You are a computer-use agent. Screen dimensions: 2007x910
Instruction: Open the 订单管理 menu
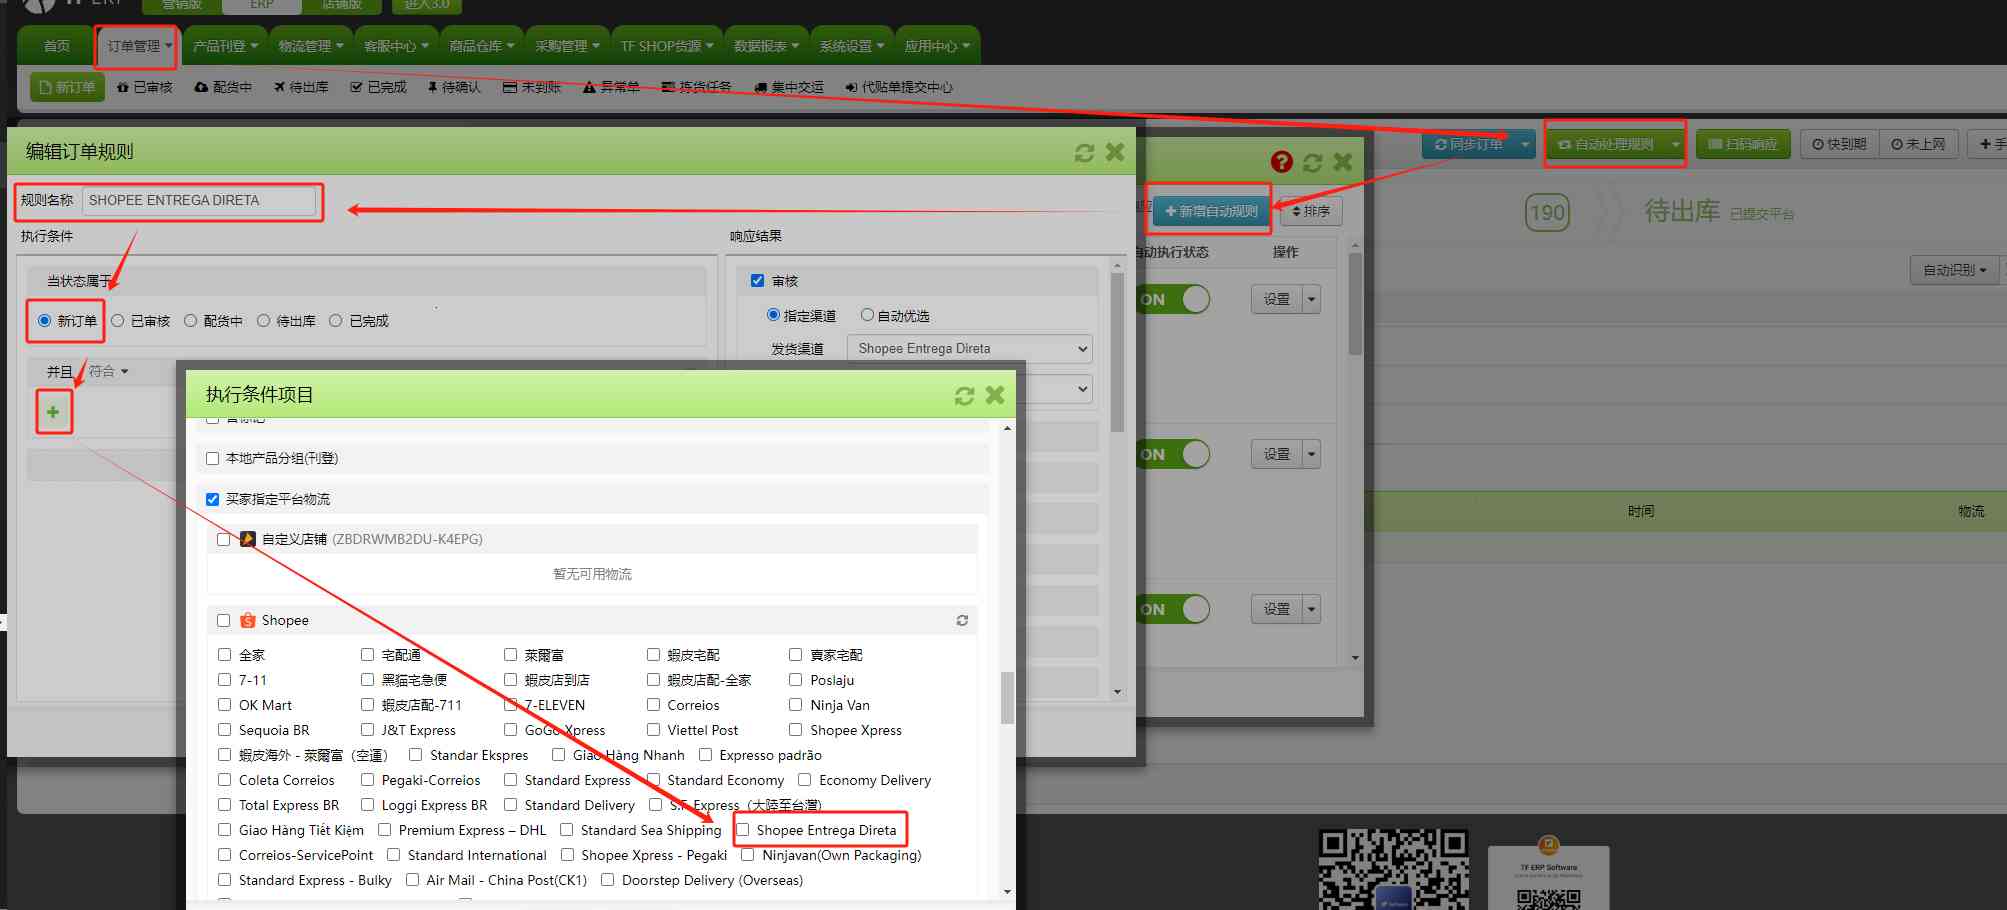coord(138,46)
